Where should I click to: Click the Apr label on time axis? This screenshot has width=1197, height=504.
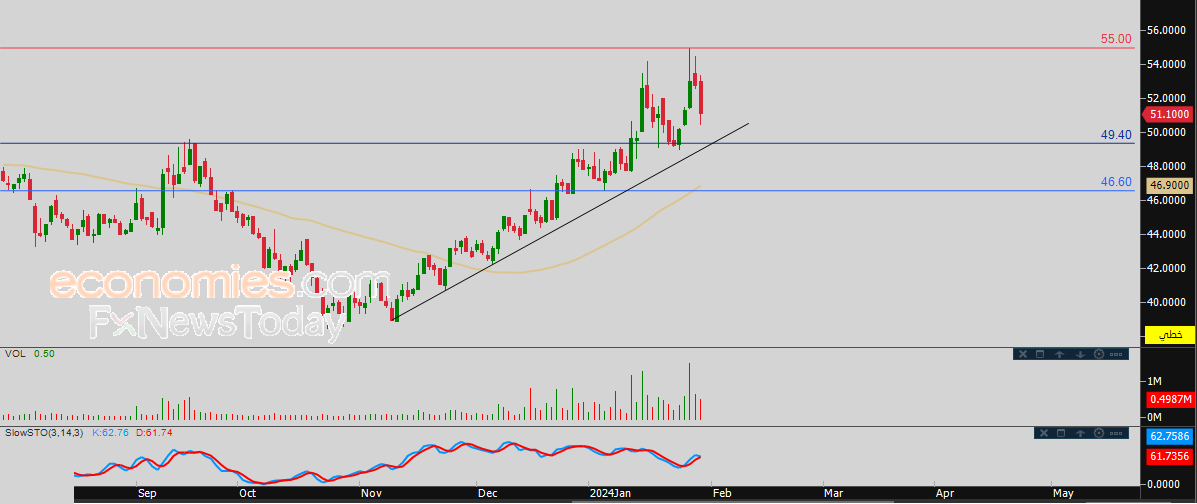point(945,494)
